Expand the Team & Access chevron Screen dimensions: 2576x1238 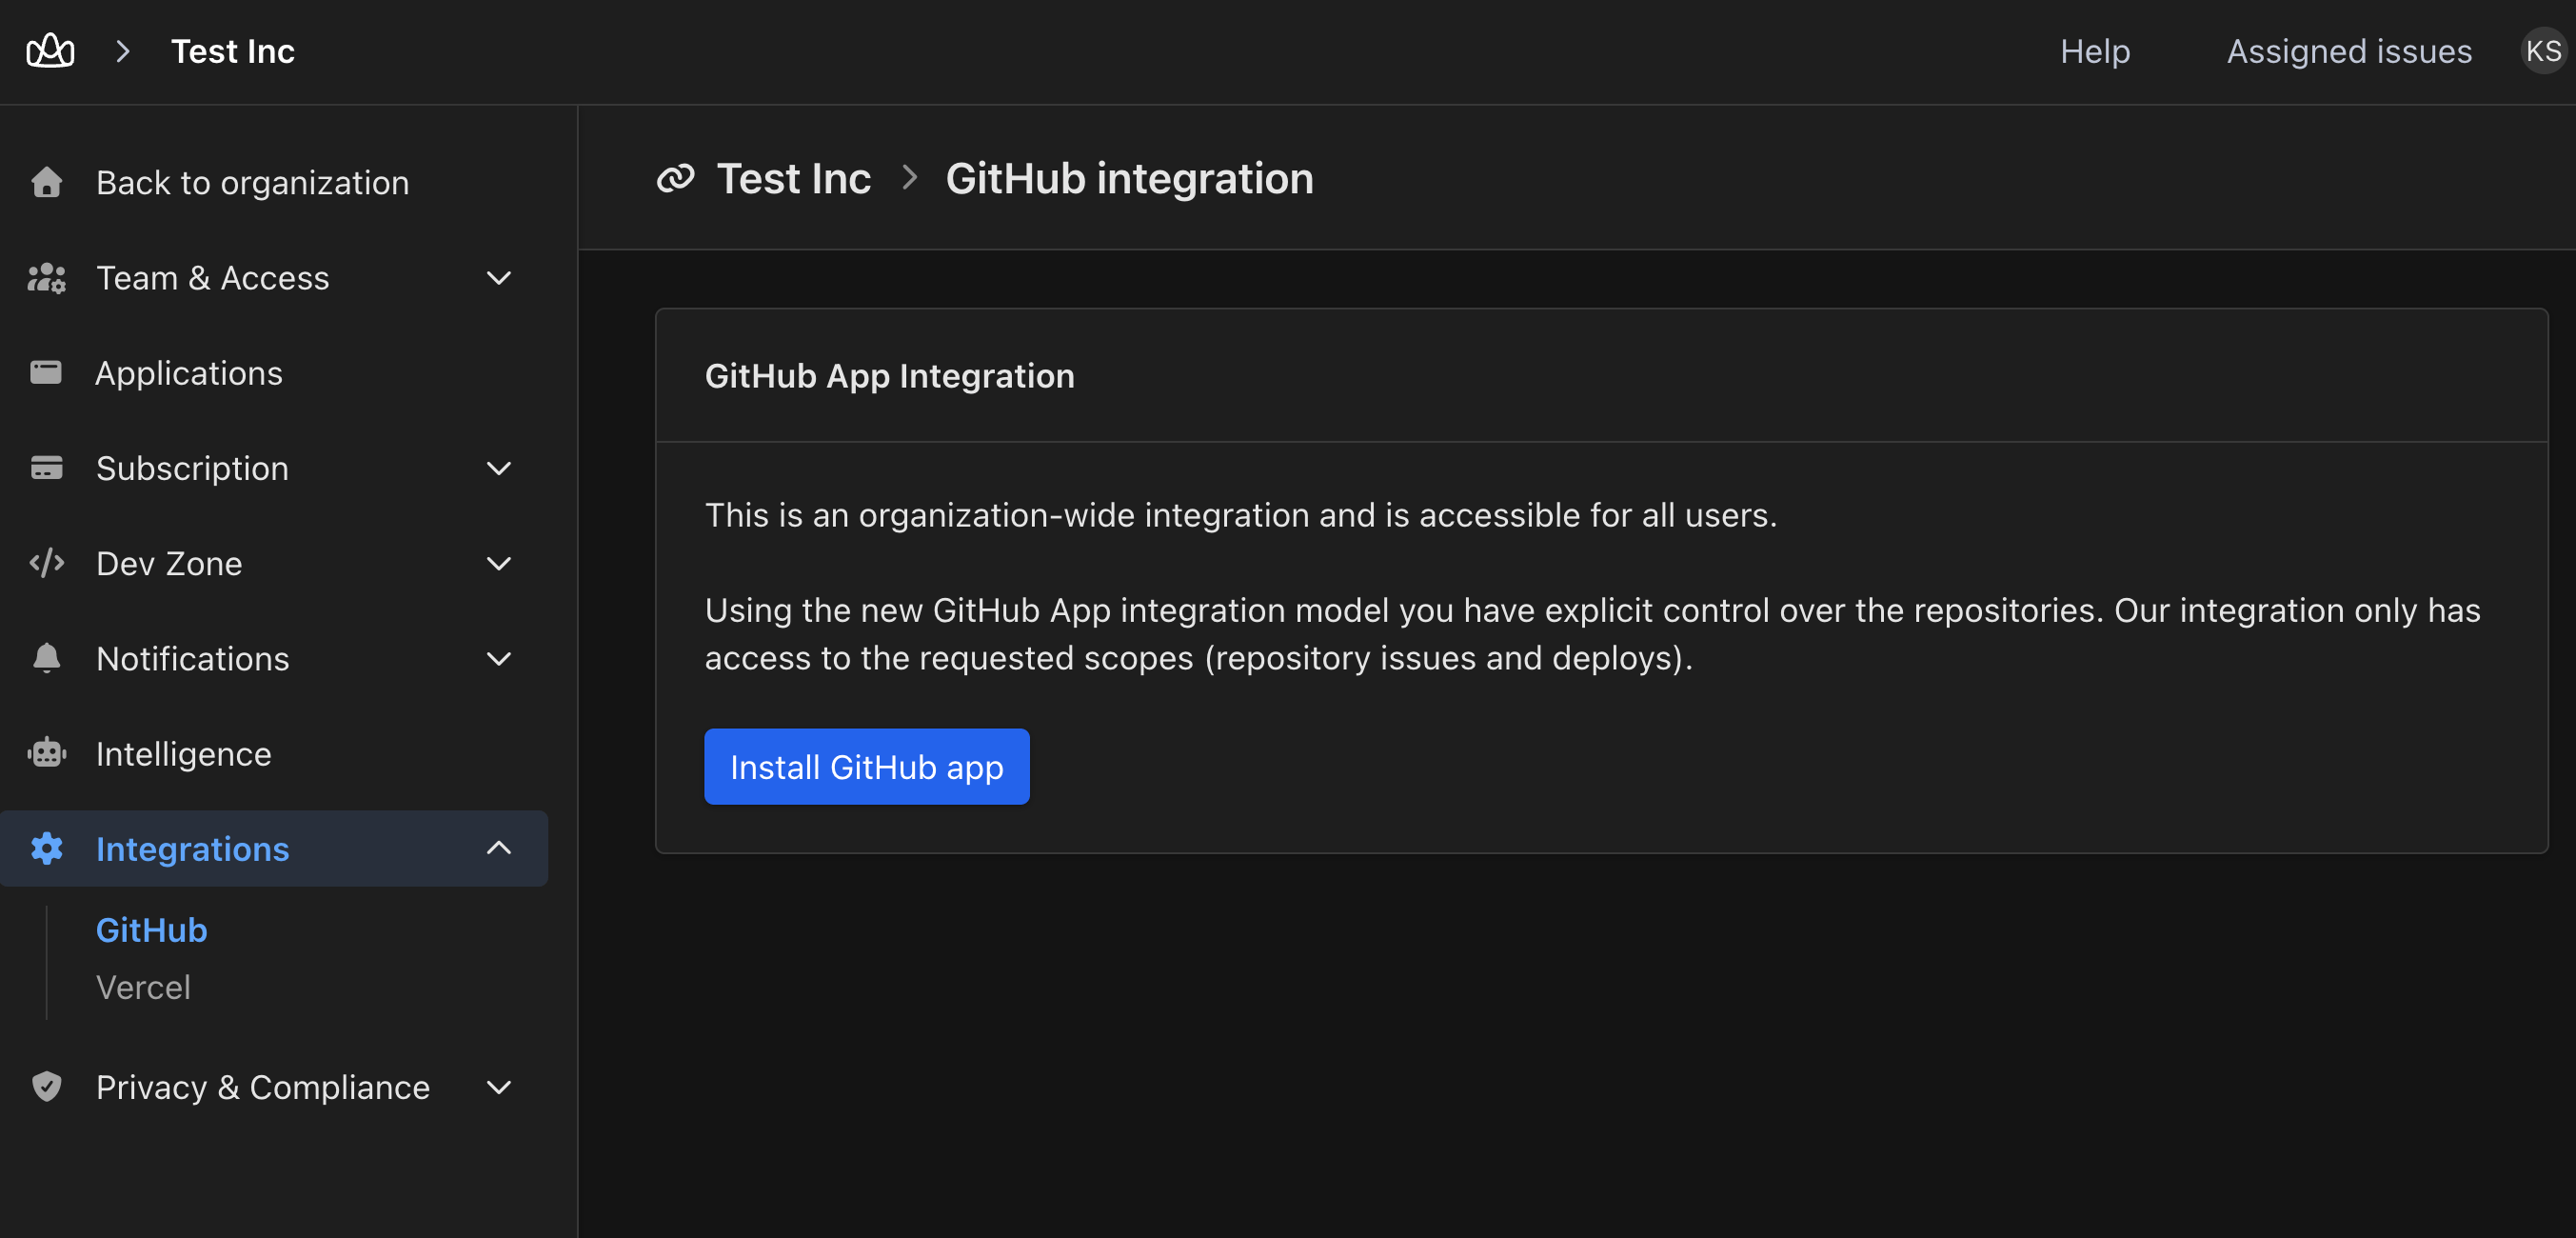point(499,277)
